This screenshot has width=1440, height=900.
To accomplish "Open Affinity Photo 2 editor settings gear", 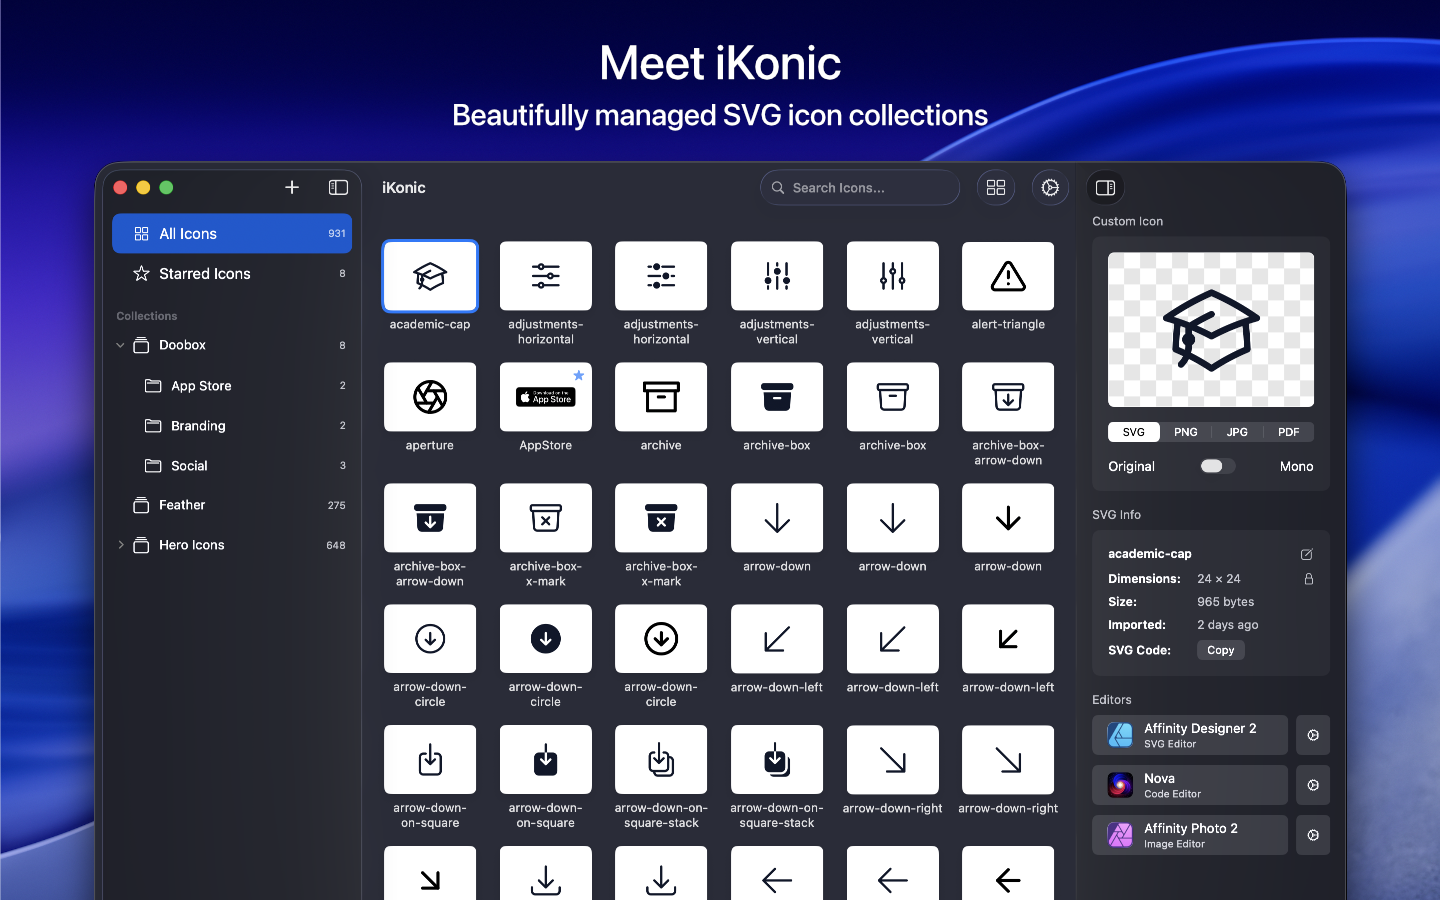I will coord(1313,835).
